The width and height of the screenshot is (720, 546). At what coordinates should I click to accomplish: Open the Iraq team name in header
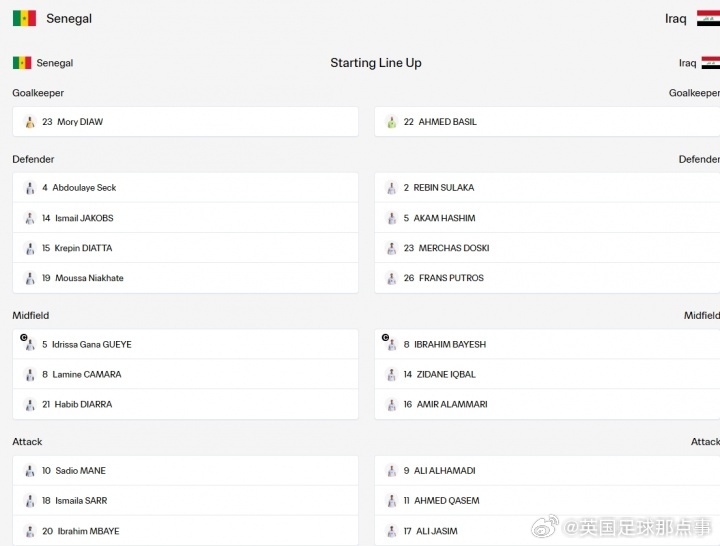(x=675, y=18)
